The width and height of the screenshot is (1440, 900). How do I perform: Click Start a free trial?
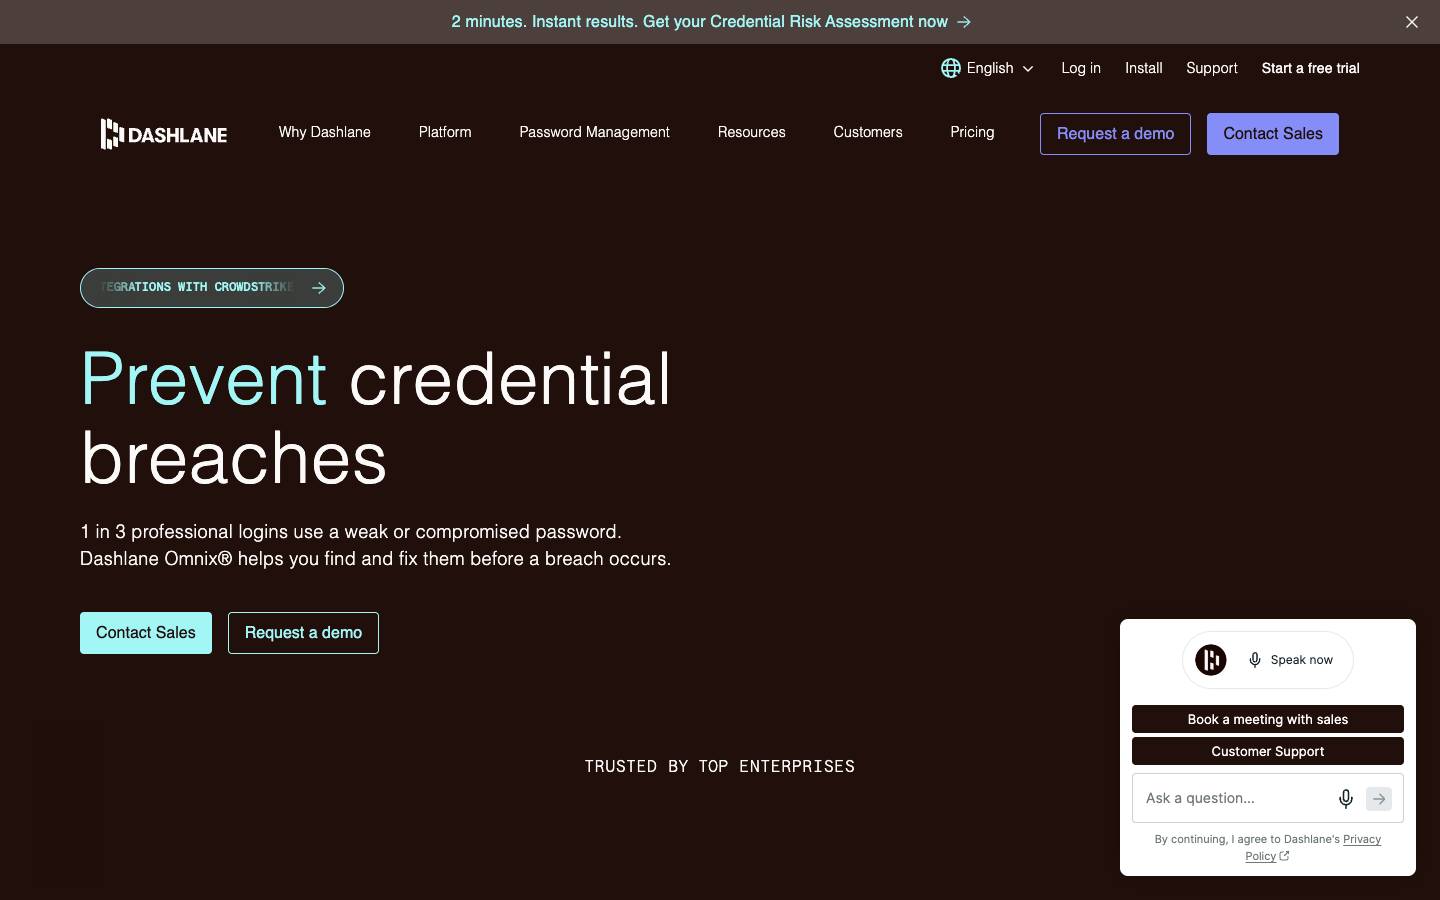tap(1310, 68)
